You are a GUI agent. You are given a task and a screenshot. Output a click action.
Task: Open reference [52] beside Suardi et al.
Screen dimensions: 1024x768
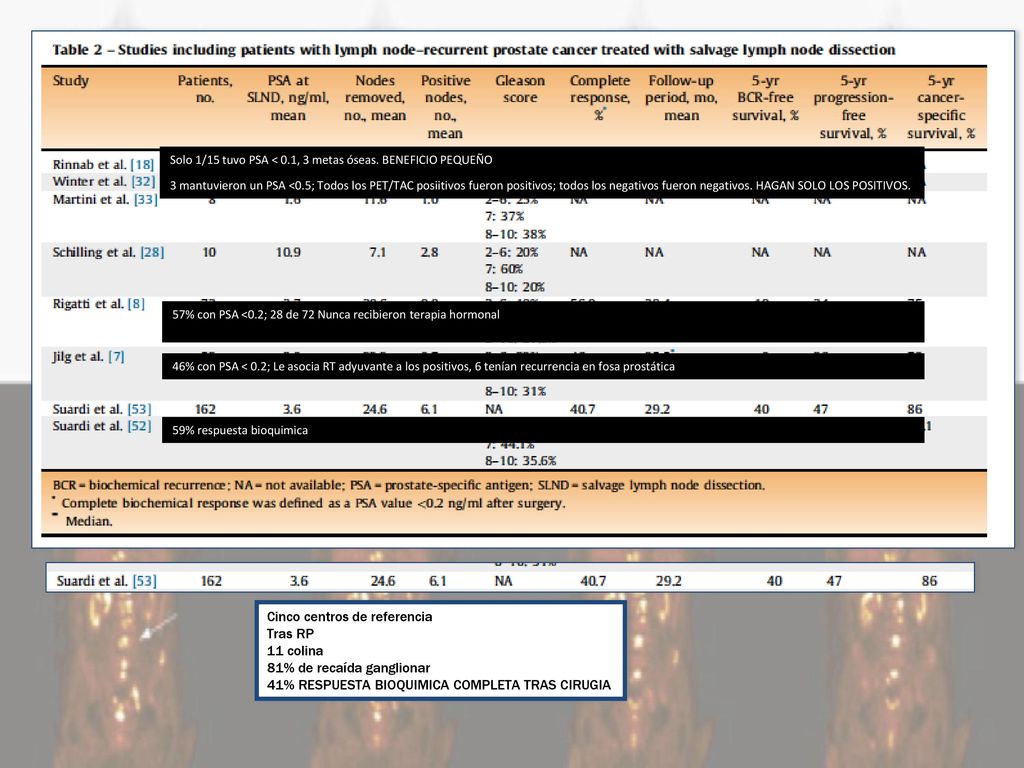139,426
